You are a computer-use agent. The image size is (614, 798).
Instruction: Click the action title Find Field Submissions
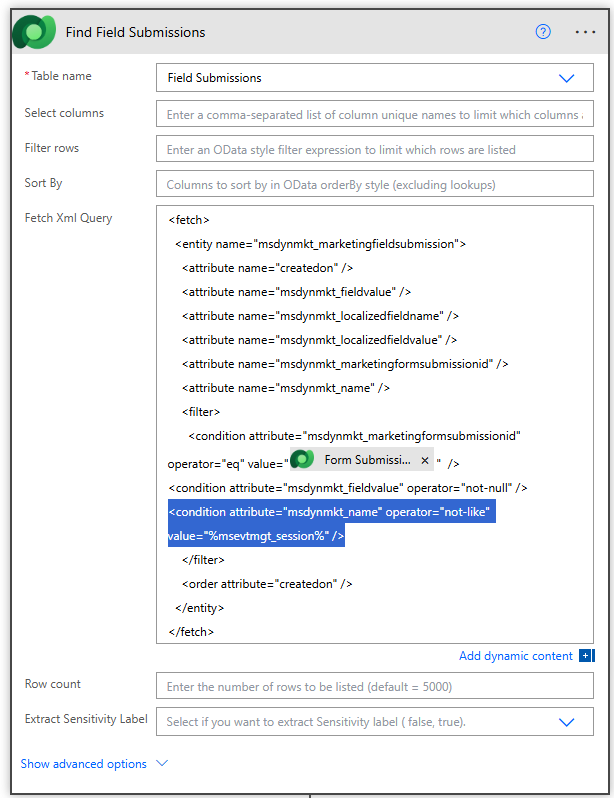(135, 32)
